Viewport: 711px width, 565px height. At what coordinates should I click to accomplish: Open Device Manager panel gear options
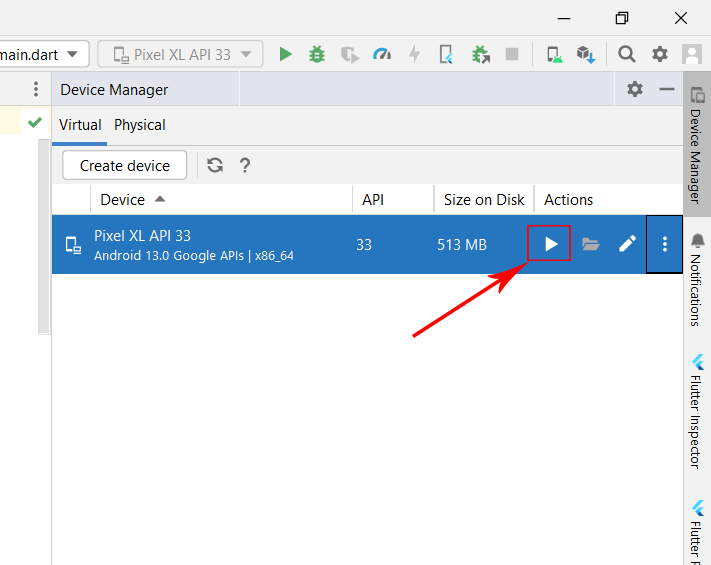(x=635, y=89)
